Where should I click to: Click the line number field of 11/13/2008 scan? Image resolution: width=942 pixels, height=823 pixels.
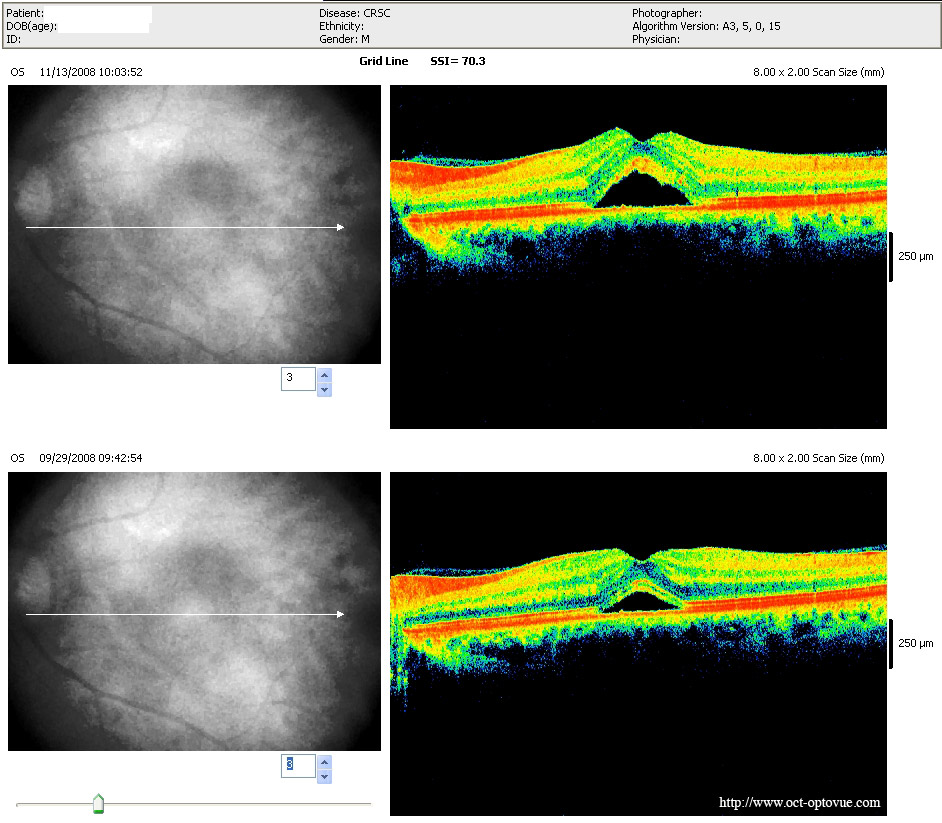[298, 378]
